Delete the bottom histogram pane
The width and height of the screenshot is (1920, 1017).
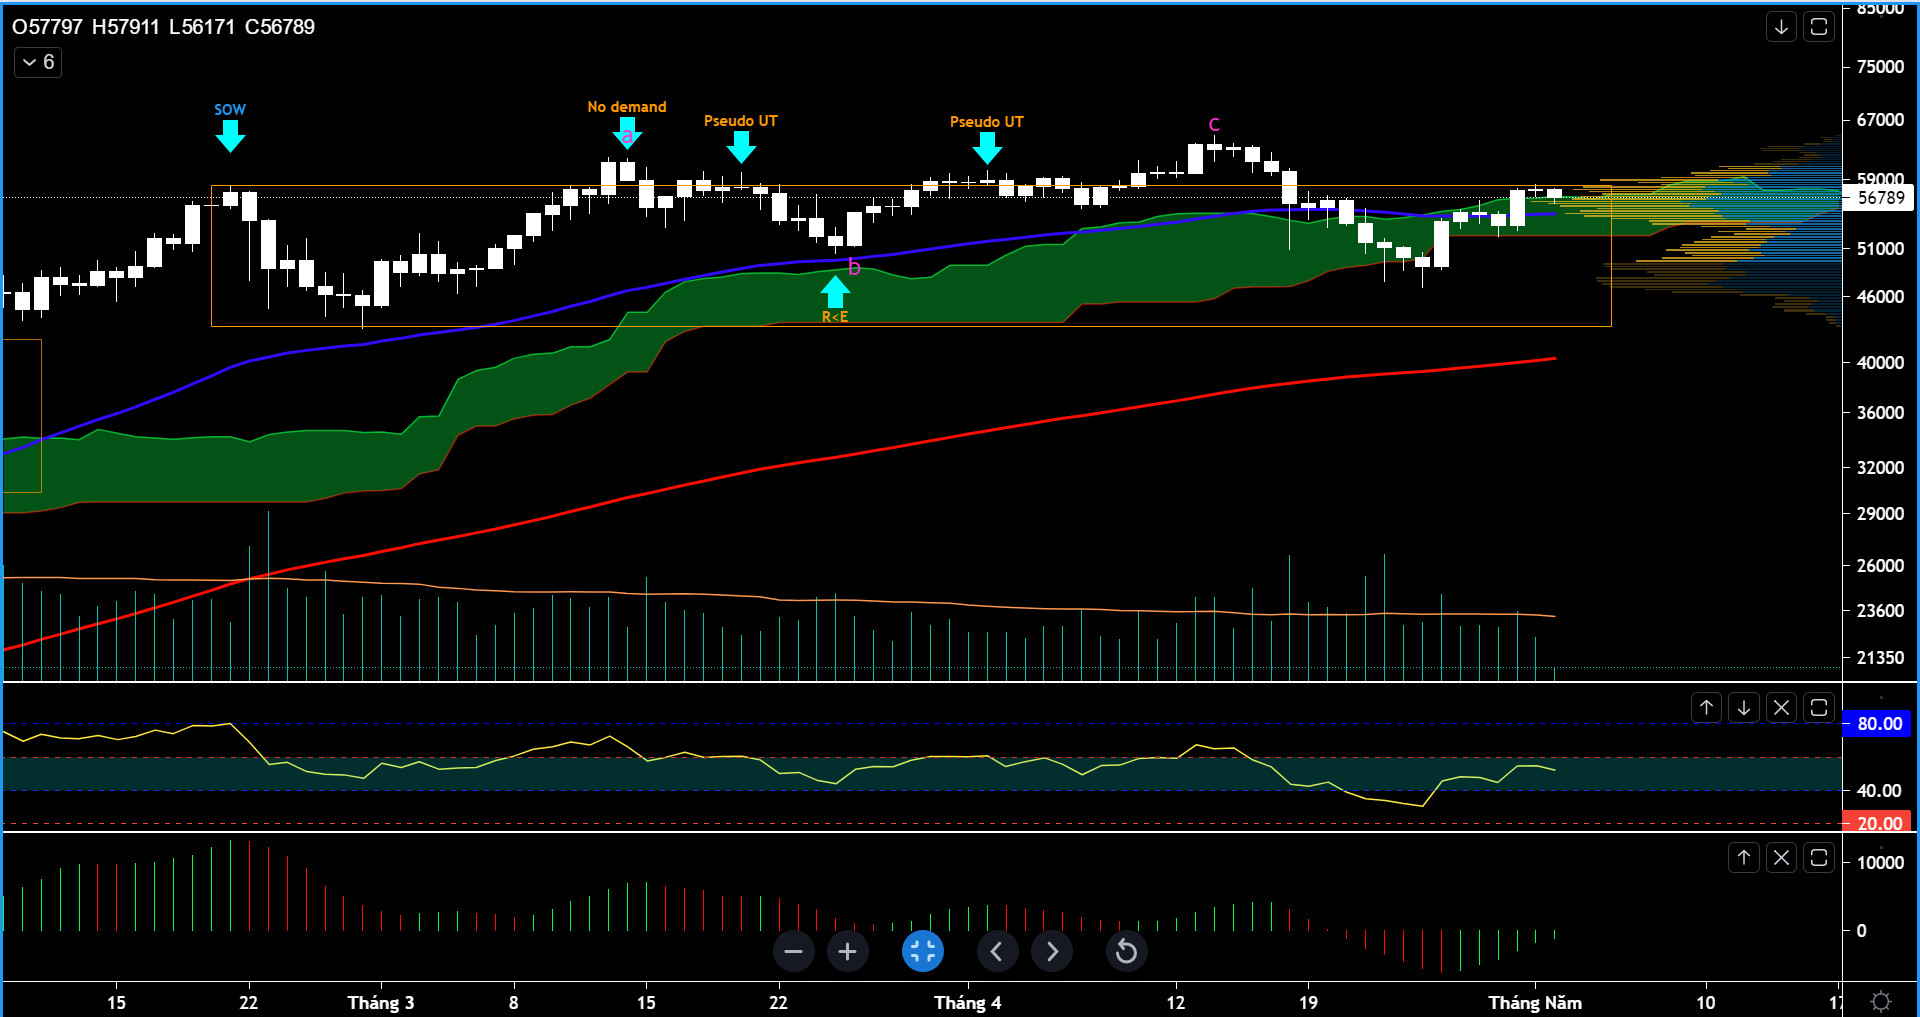[x=1781, y=858]
